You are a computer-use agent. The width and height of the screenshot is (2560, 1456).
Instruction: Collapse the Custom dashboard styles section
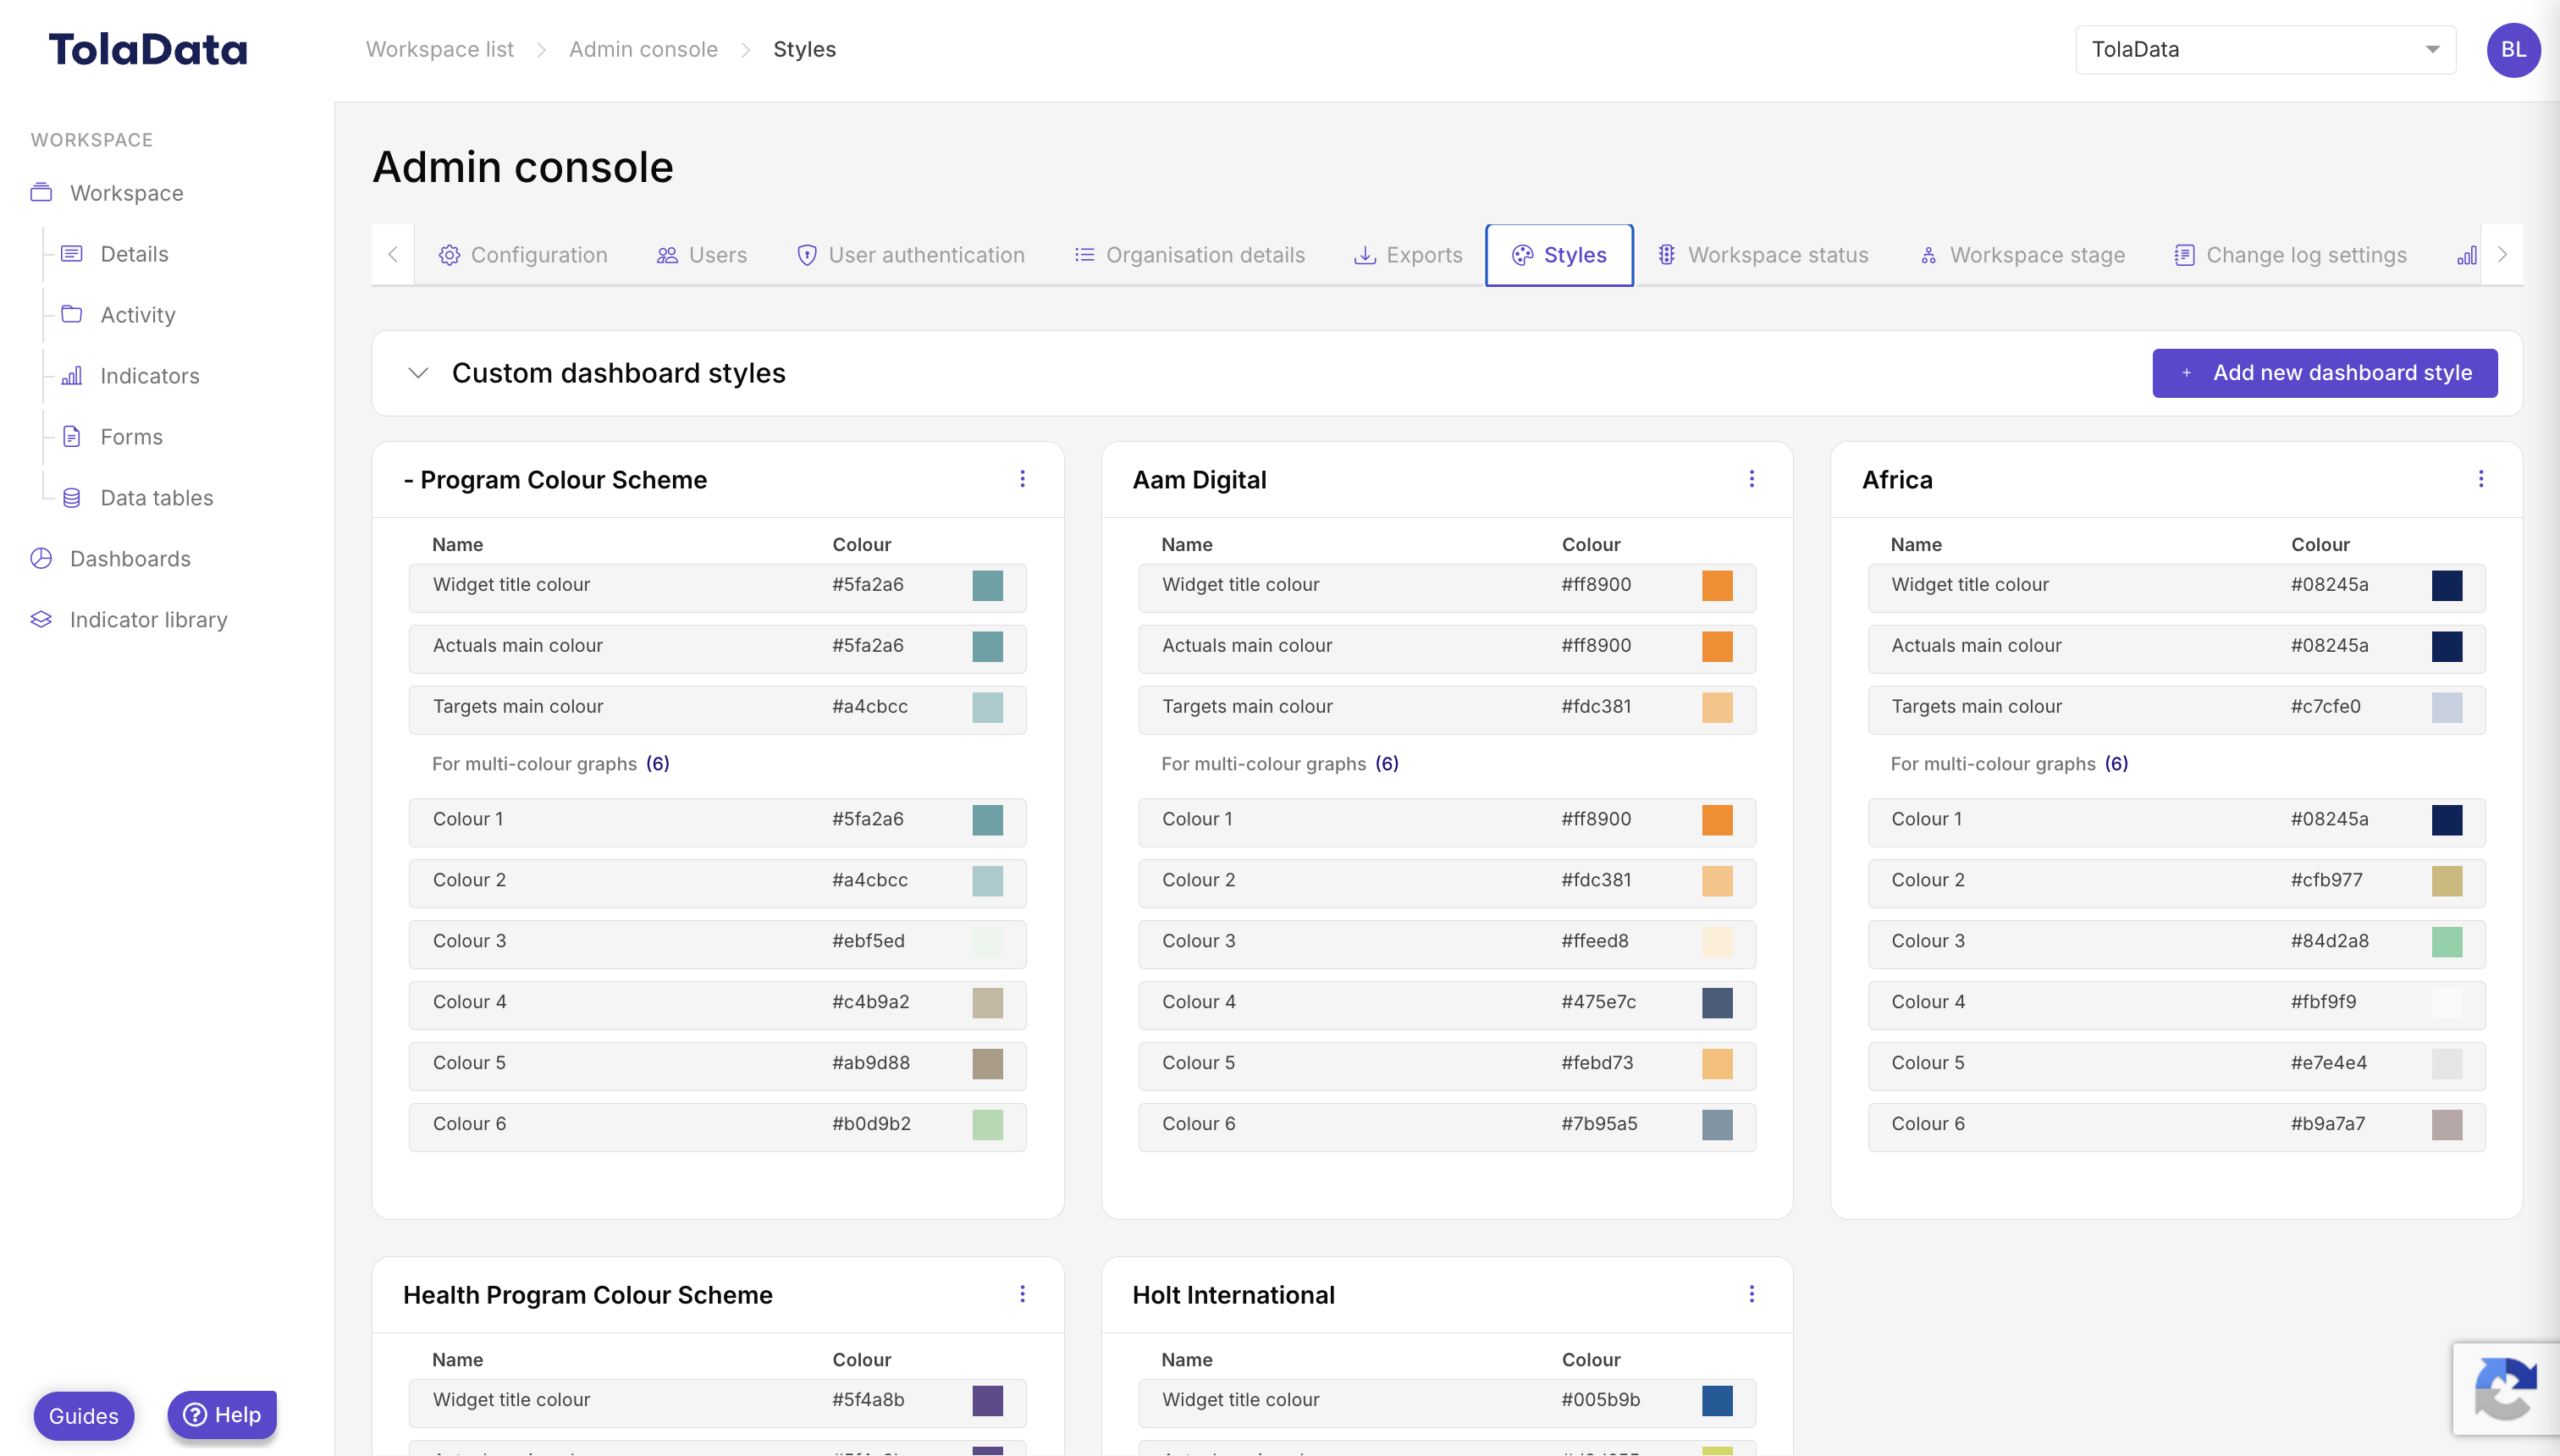tap(418, 373)
